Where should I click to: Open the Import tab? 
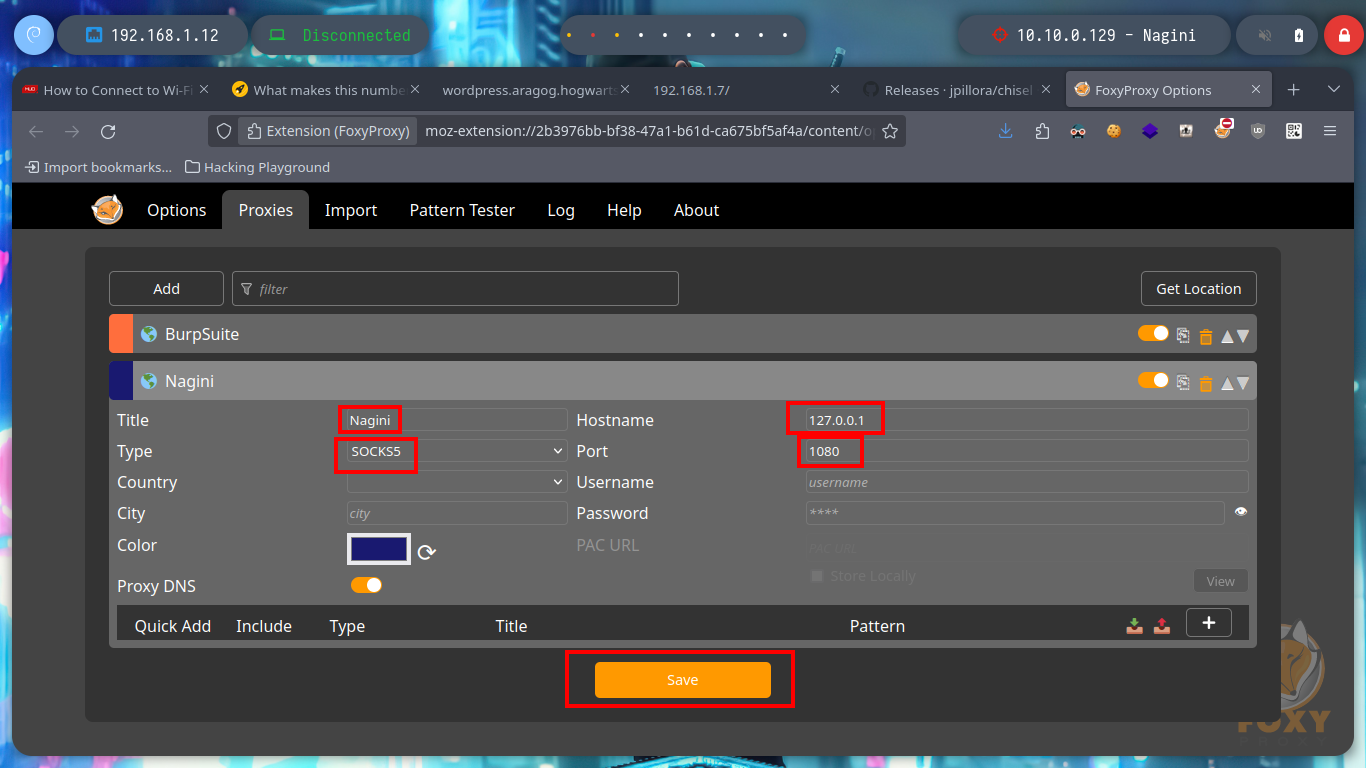click(x=351, y=210)
